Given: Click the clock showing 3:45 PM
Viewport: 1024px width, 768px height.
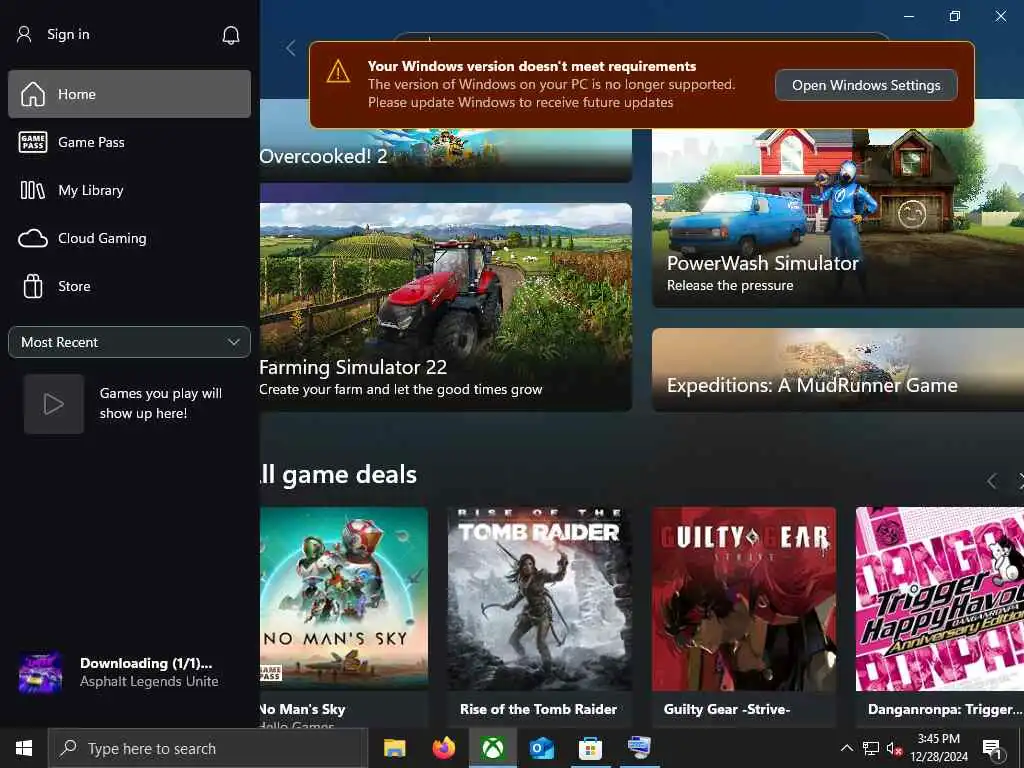Looking at the screenshot, I should coord(938,739).
